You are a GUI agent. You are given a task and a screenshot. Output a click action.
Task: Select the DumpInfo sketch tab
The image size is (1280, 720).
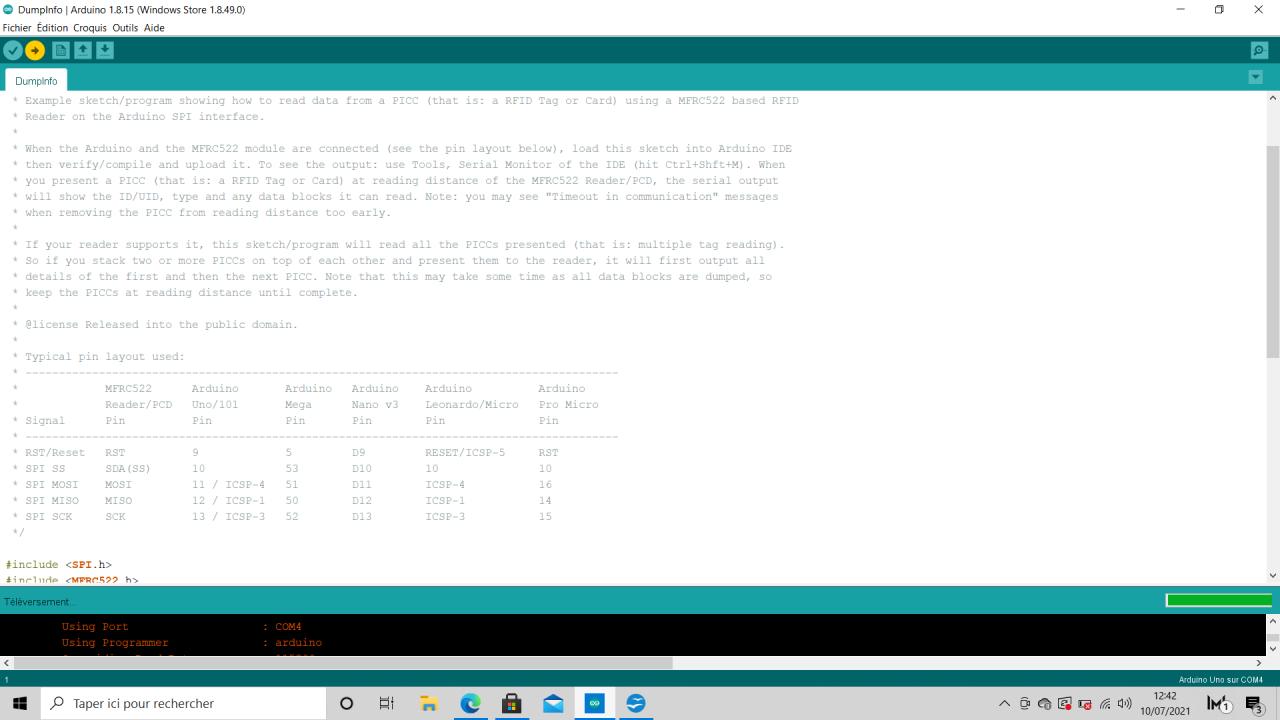pos(36,81)
